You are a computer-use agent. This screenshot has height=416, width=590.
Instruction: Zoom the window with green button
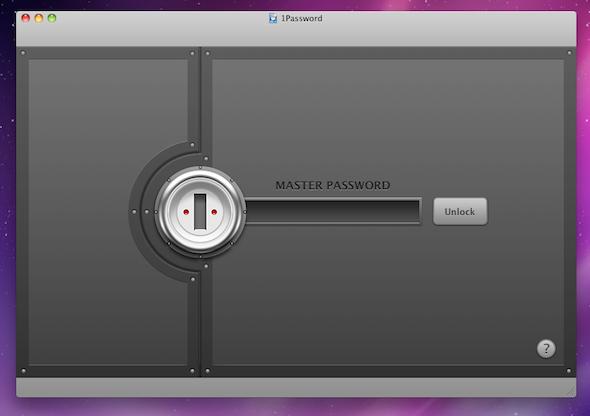52,18
